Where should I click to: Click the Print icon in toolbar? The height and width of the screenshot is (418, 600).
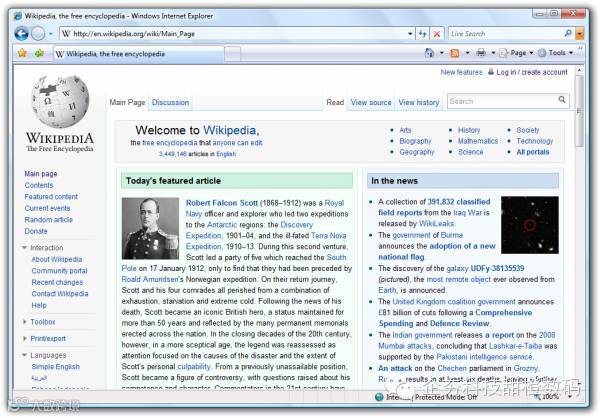coord(481,53)
